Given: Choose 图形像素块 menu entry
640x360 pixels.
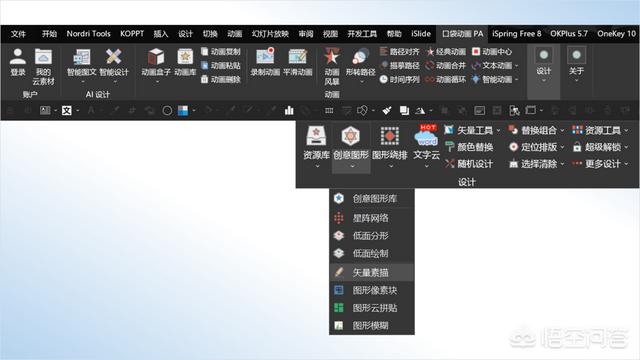Looking at the screenshot, I should coord(372,290).
